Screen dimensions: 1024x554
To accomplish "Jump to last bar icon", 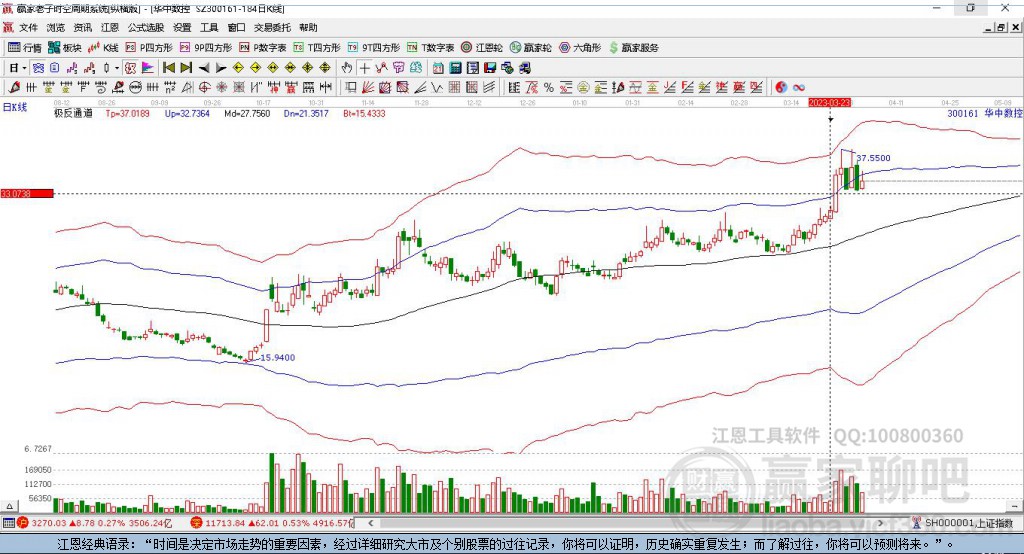I will pyautogui.click(x=186, y=68).
